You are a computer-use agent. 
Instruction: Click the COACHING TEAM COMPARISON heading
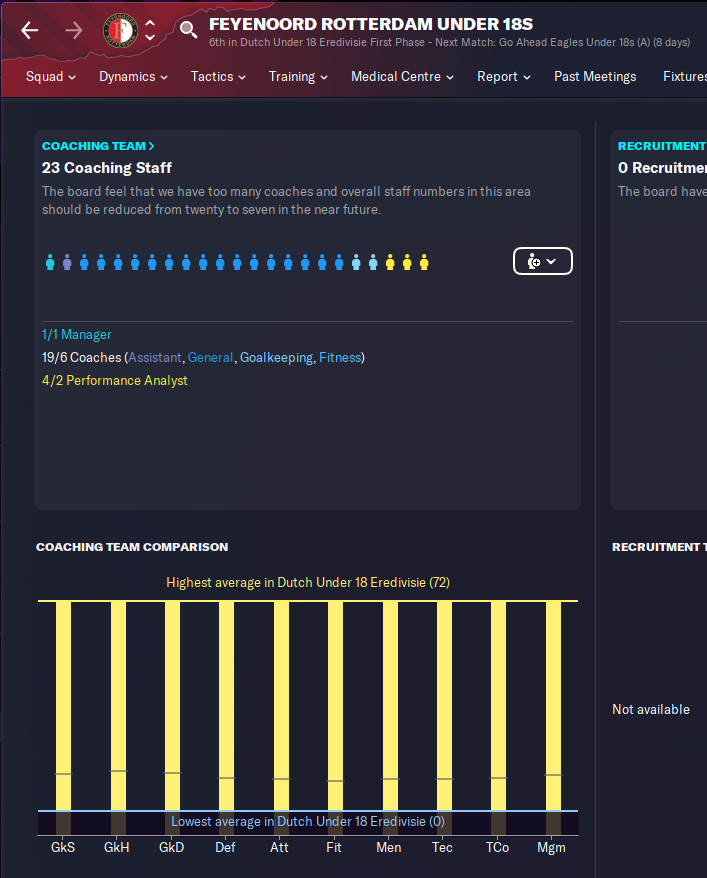[x=132, y=547]
